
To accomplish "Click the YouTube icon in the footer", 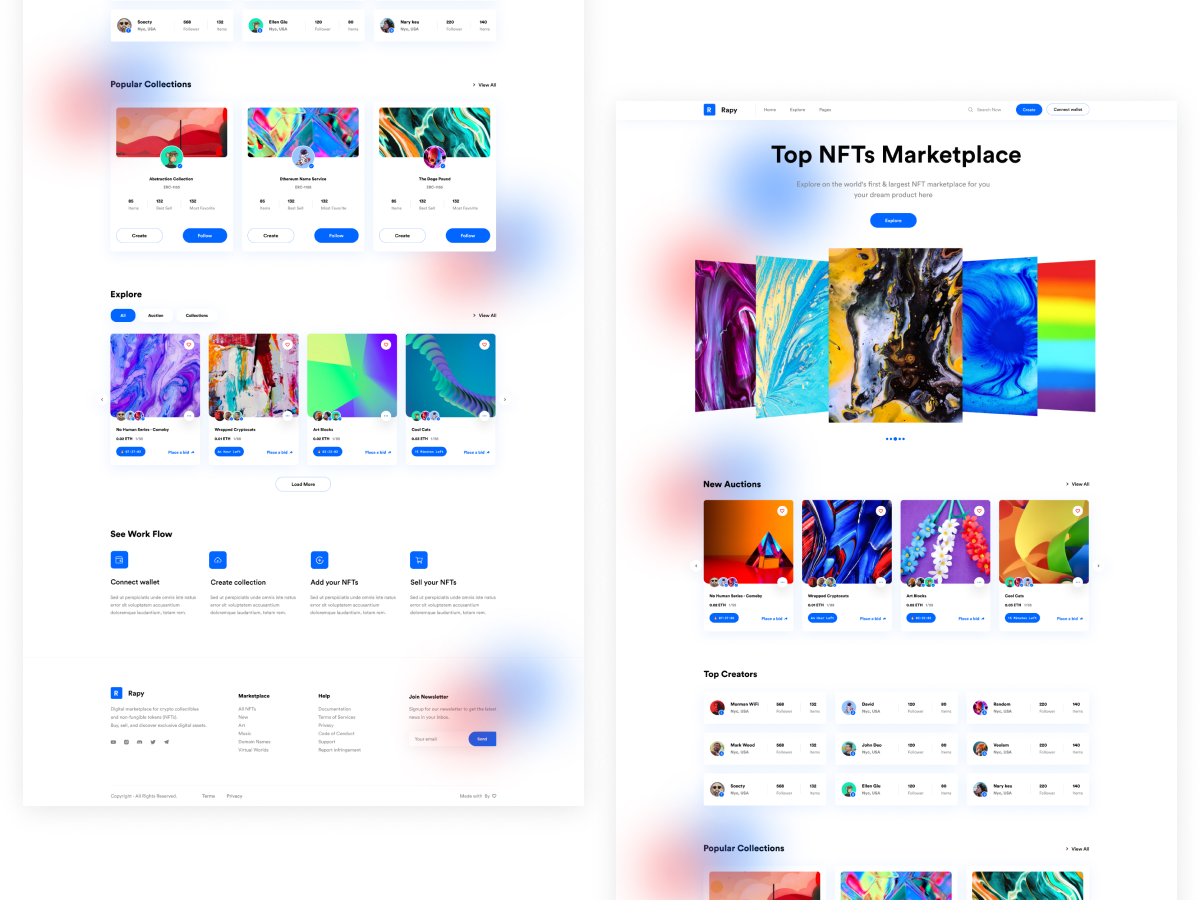I will click(x=113, y=742).
